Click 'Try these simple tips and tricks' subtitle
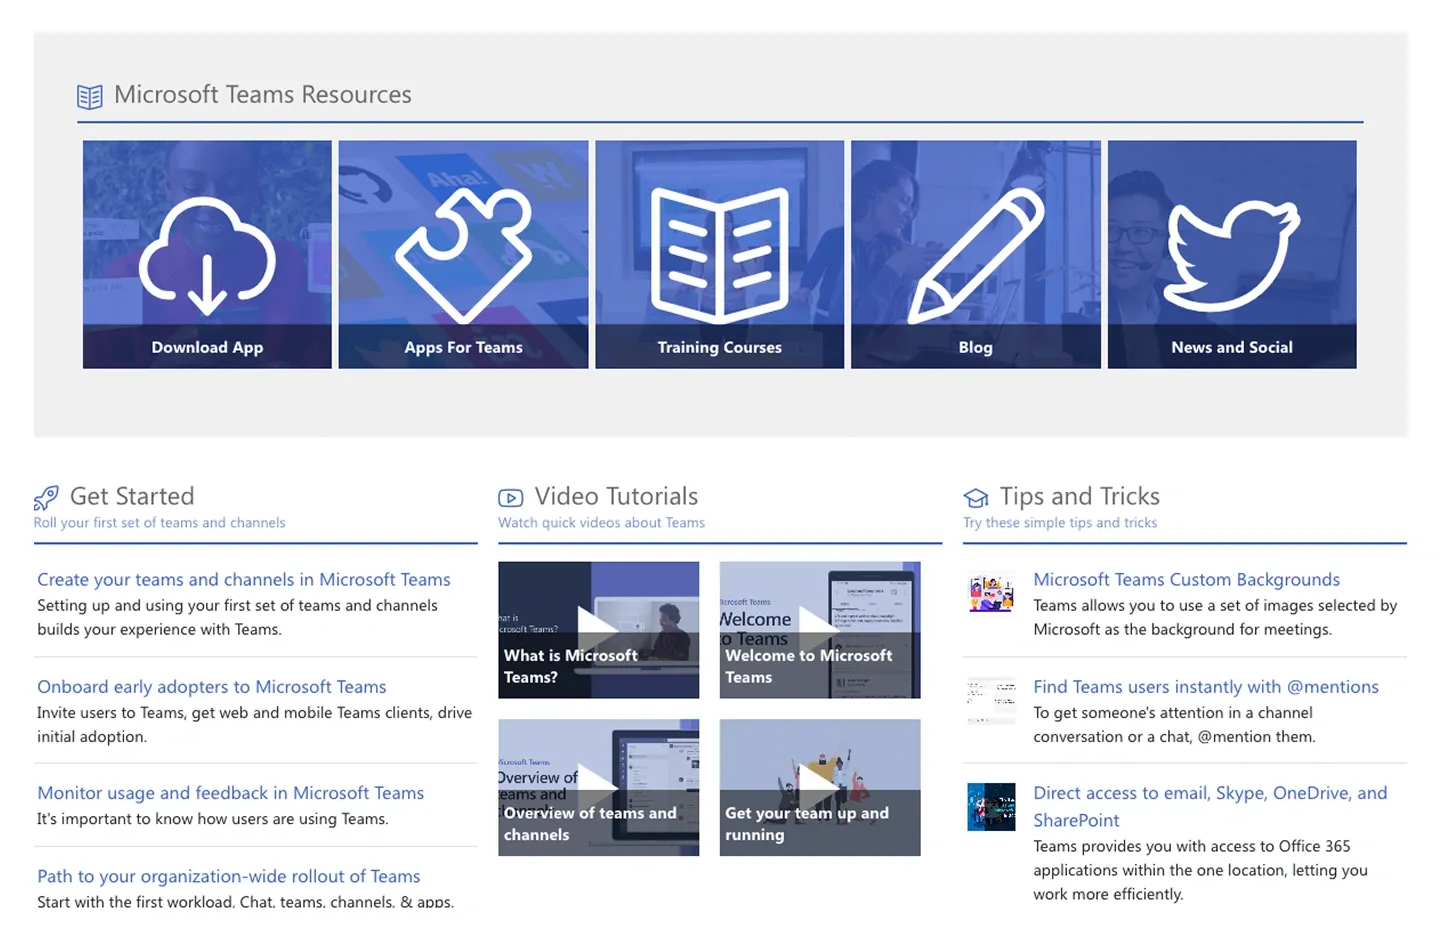The image size is (1440, 940). coord(1060,523)
